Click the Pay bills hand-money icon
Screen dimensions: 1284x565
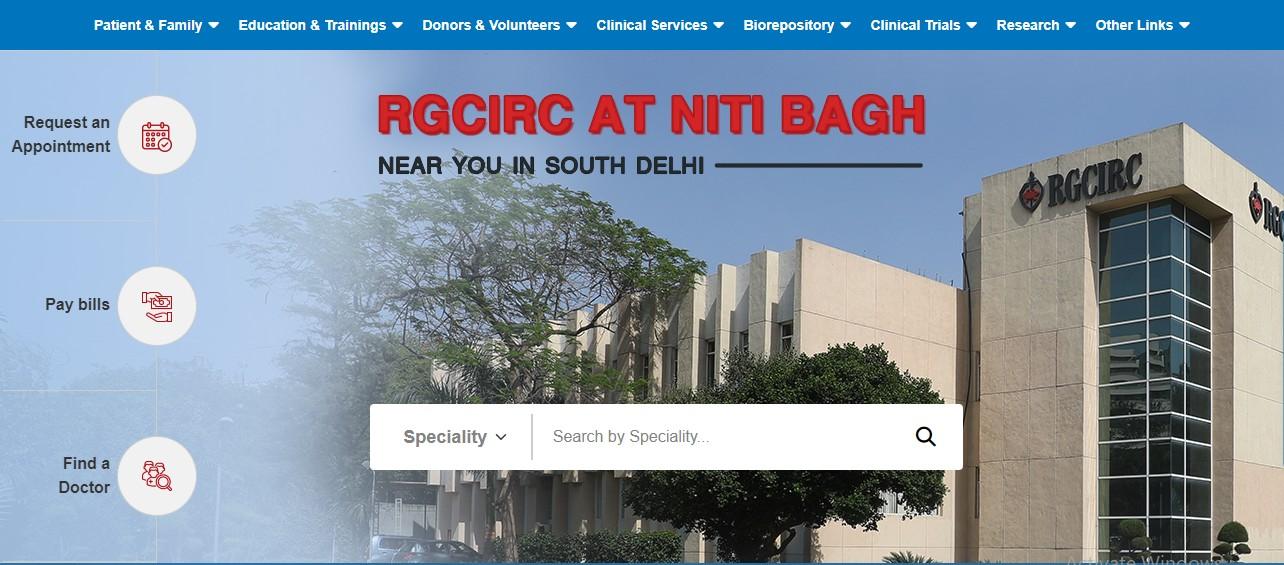point(157,306)
